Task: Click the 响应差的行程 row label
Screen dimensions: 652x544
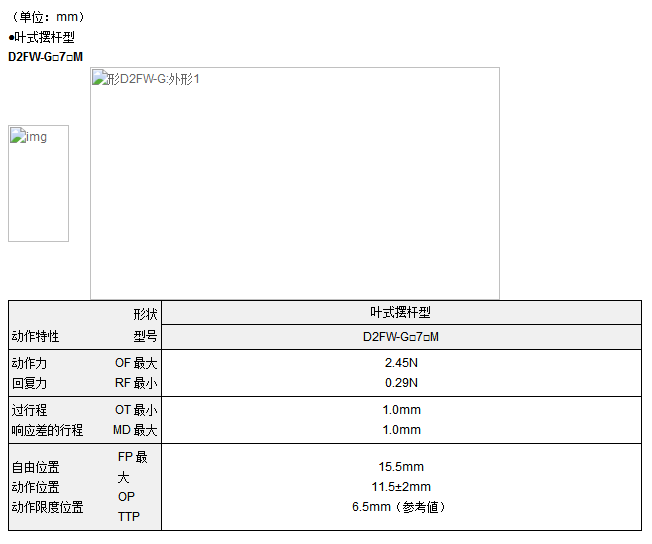Action: tap(47, 430)
